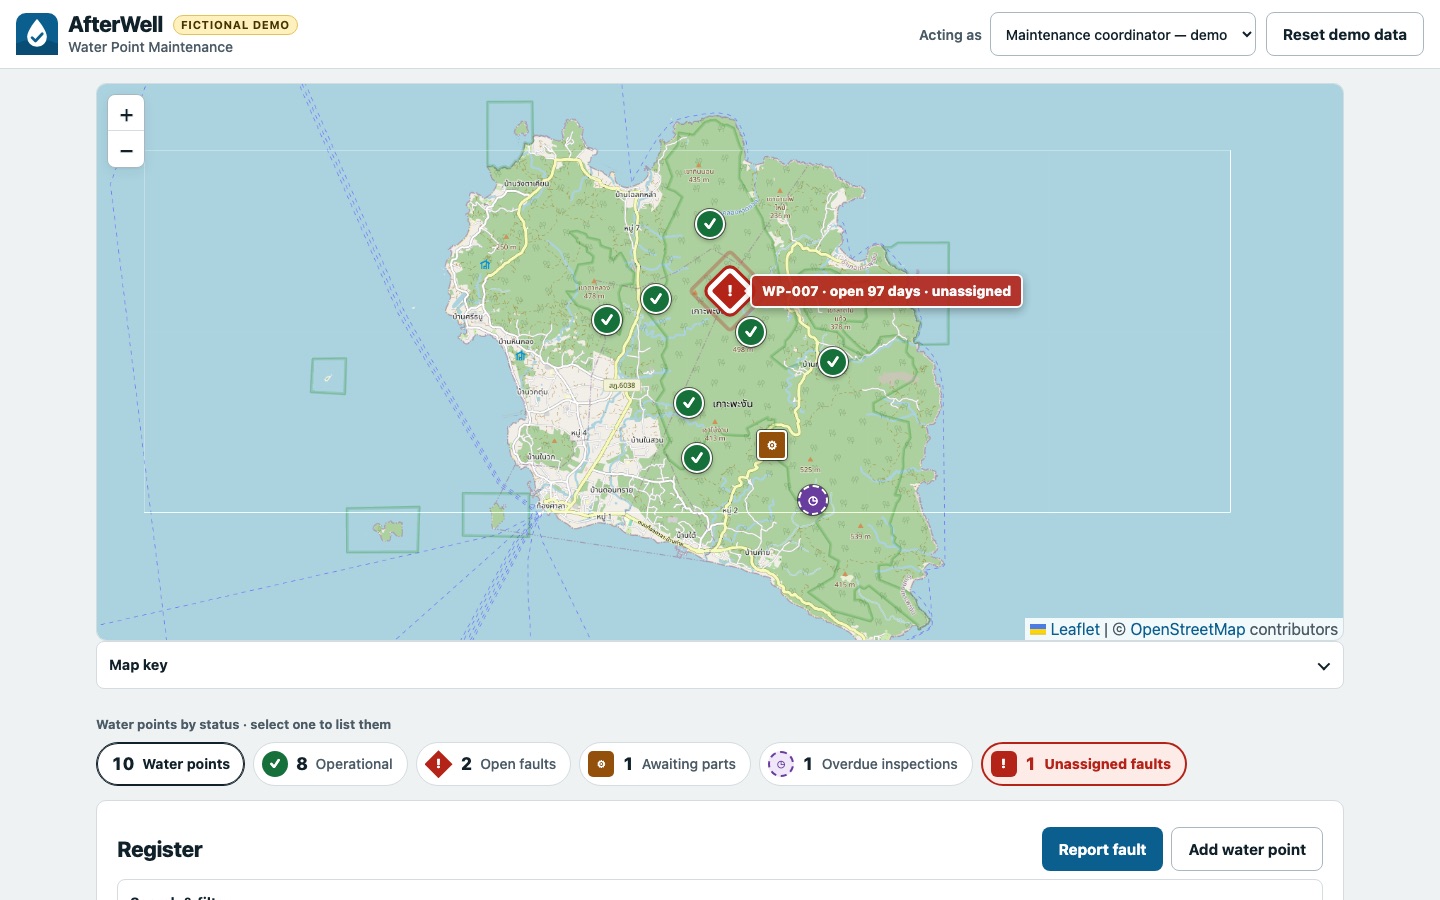Click the Report fault button

tap(1102, 849)
